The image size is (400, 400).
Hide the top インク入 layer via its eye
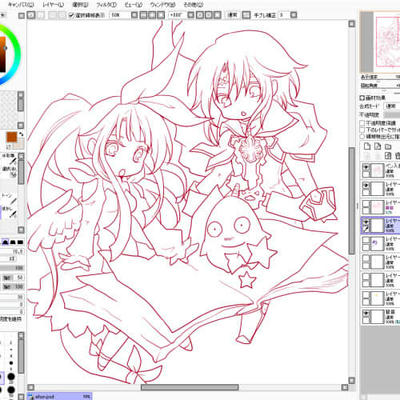coord(366,167)
